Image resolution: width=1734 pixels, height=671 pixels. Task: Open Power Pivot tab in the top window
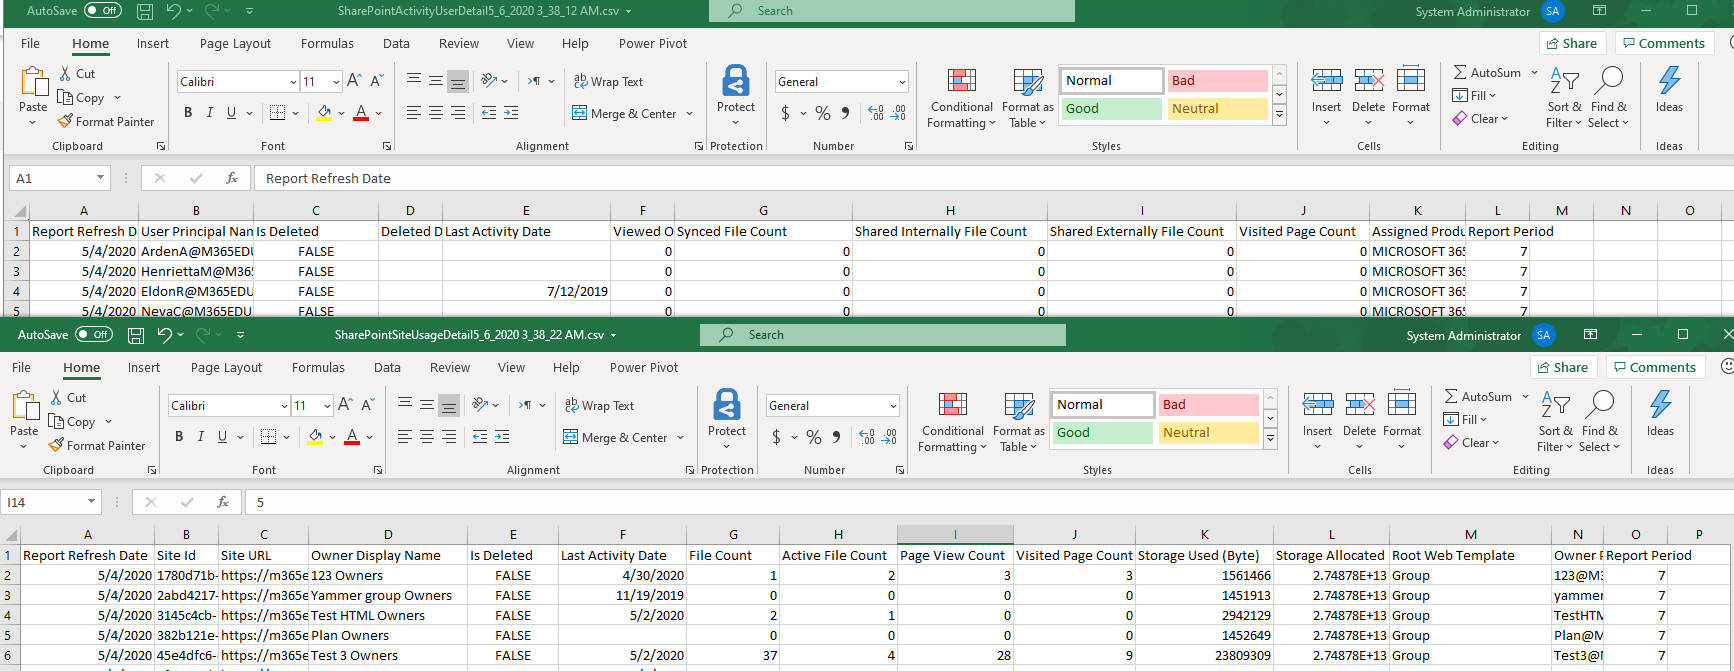coord(653,44)
